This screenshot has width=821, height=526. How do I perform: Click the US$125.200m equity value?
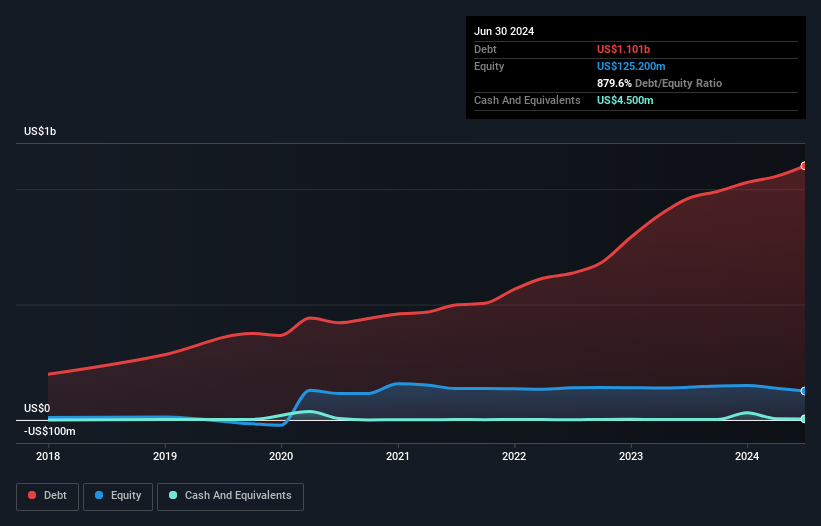tap(631, 66)
